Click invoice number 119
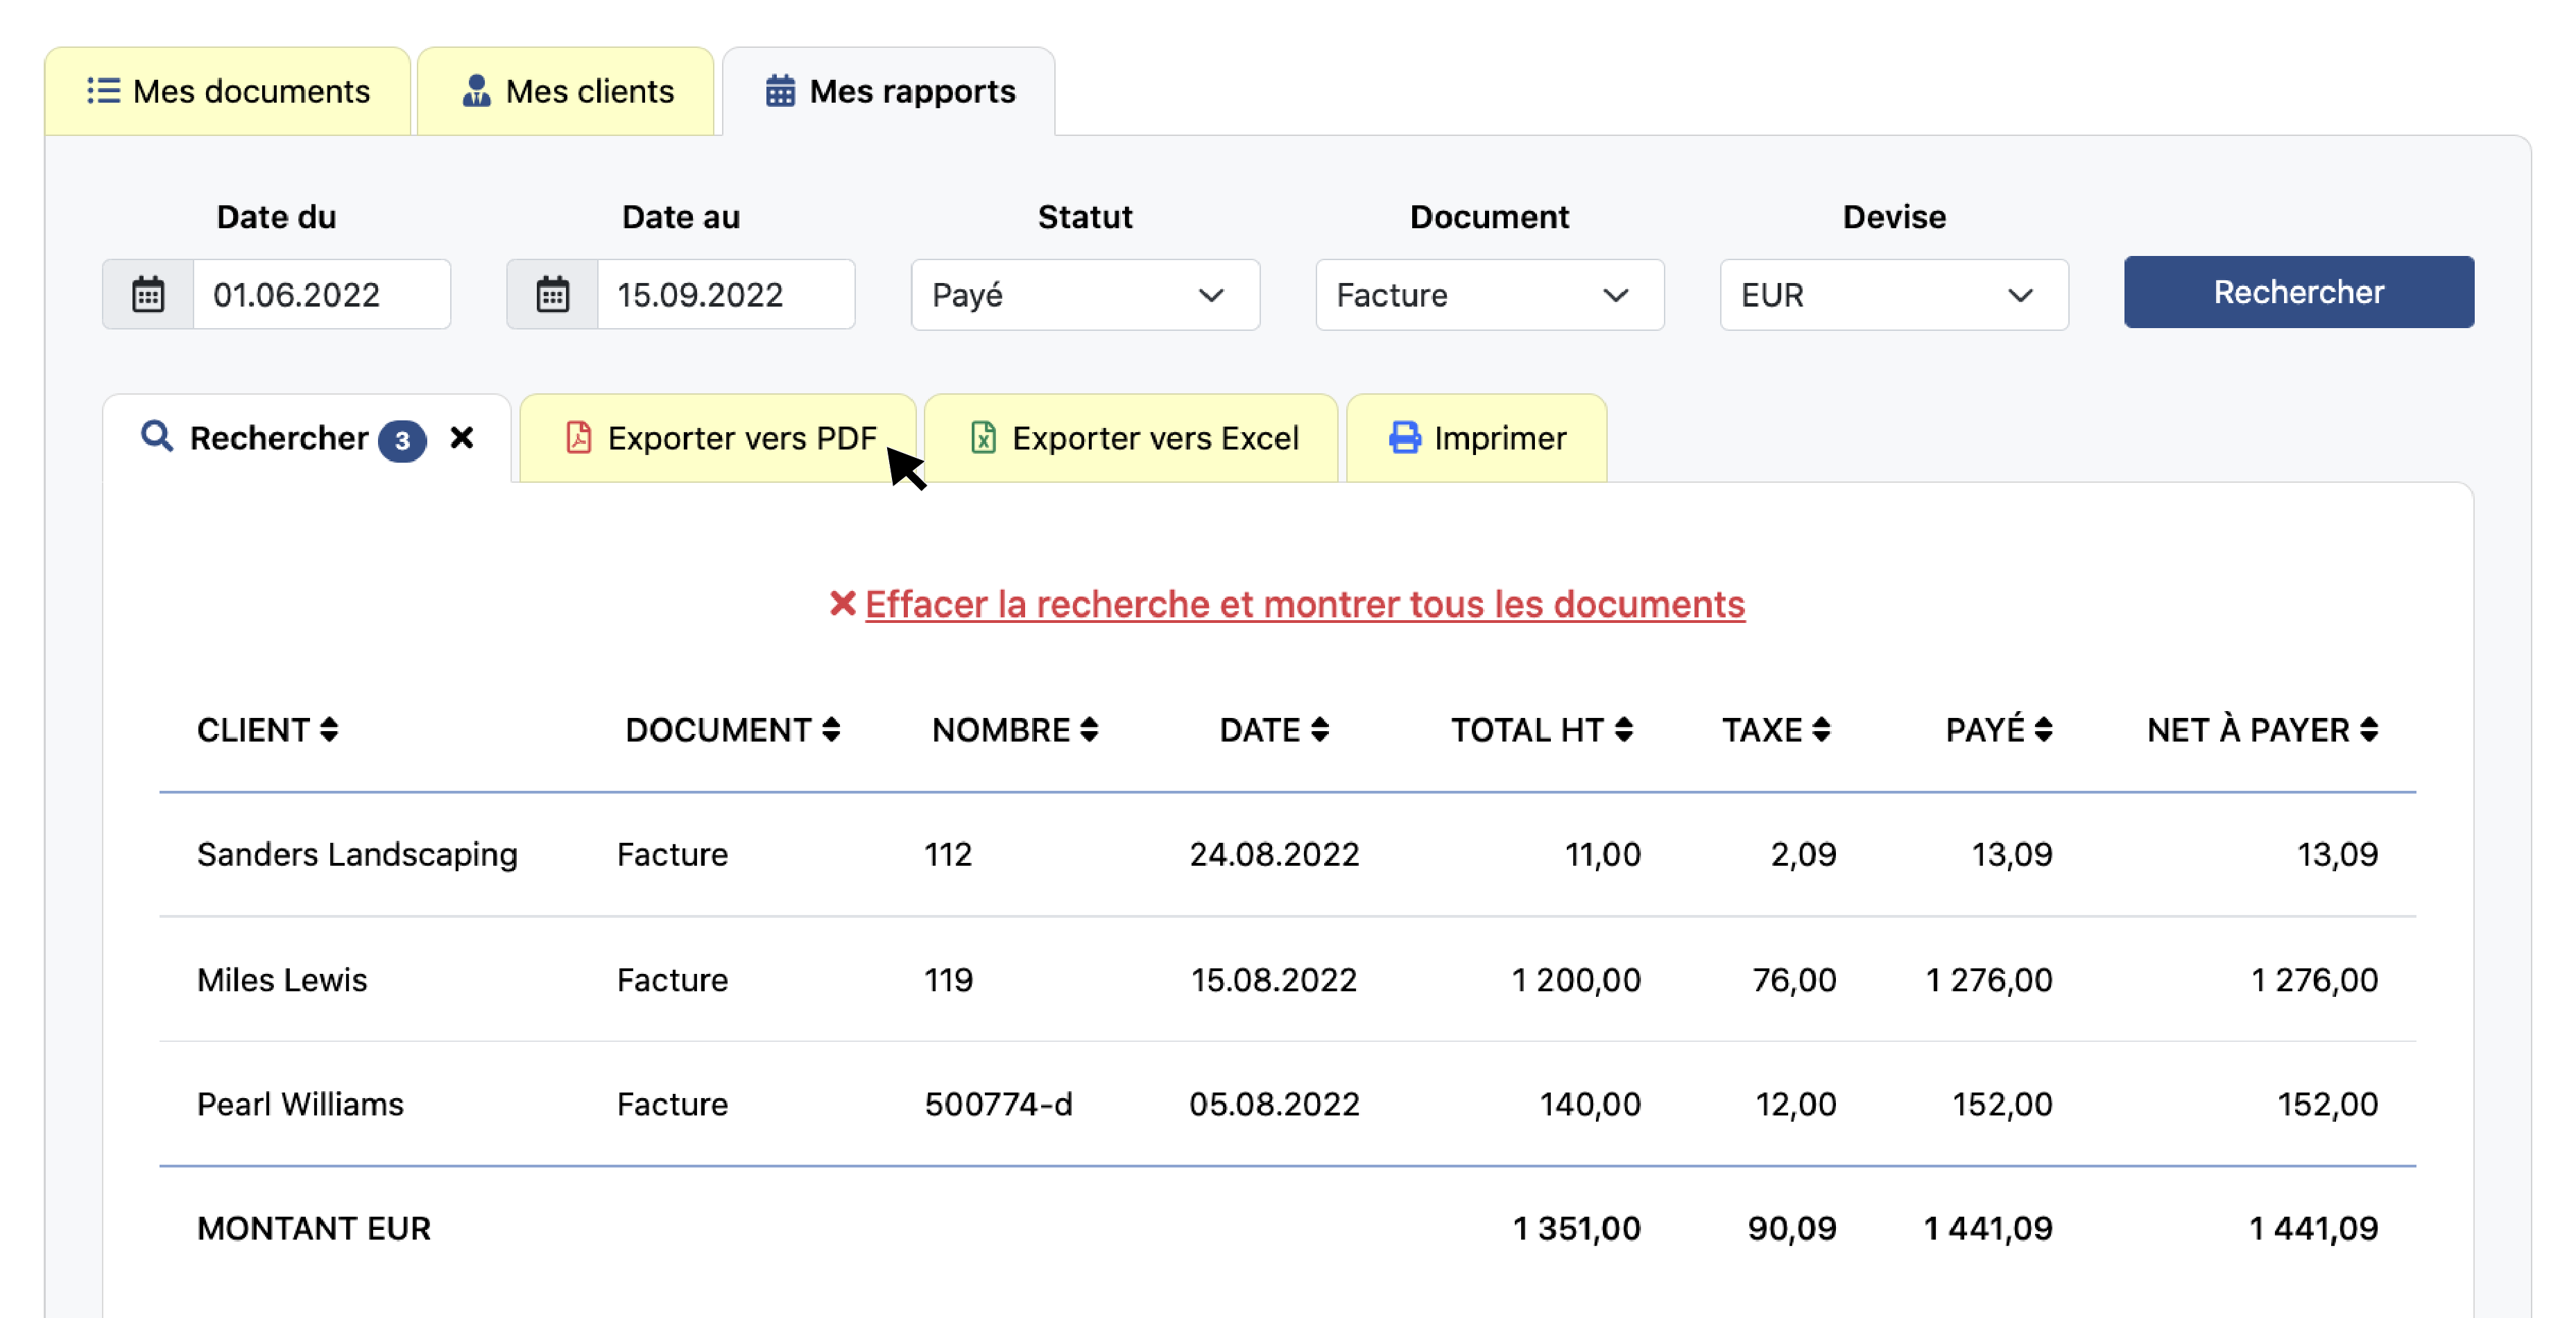The image size is (2576, 1318). 948,979
